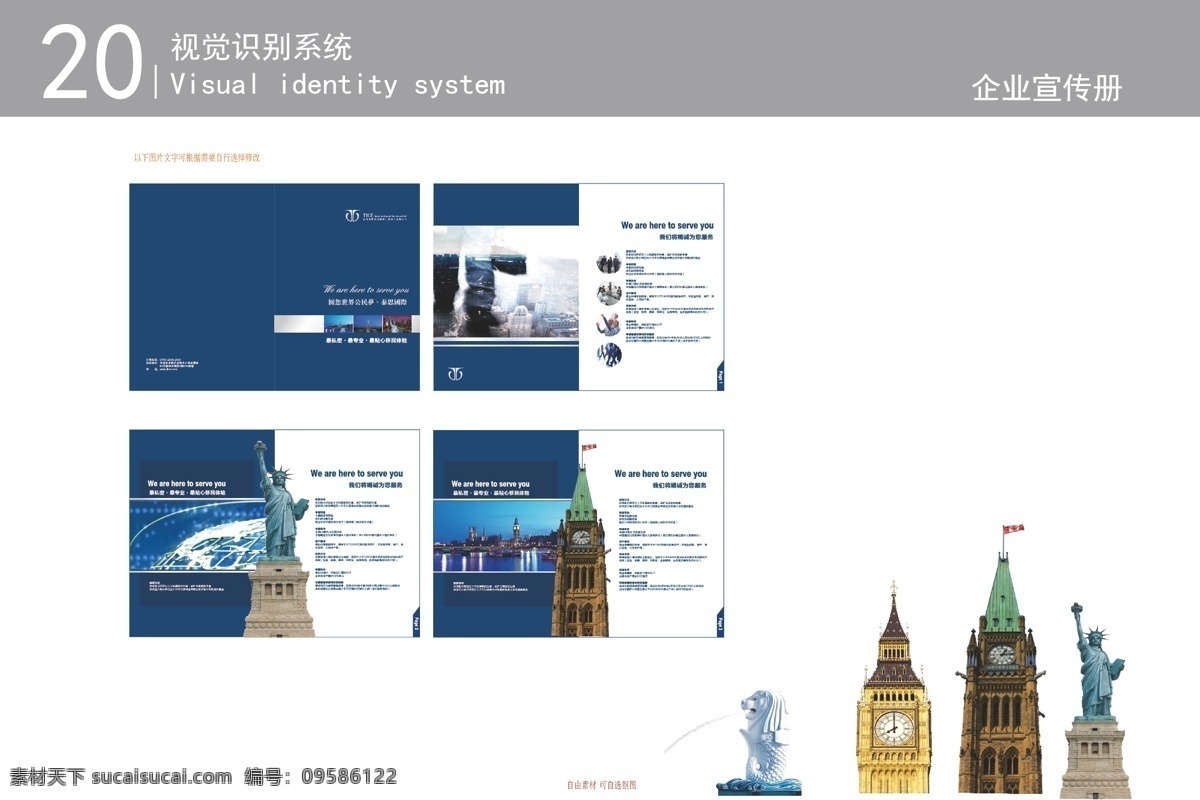Open the brochure spread featuring the globe graphic

click(274, 534)
